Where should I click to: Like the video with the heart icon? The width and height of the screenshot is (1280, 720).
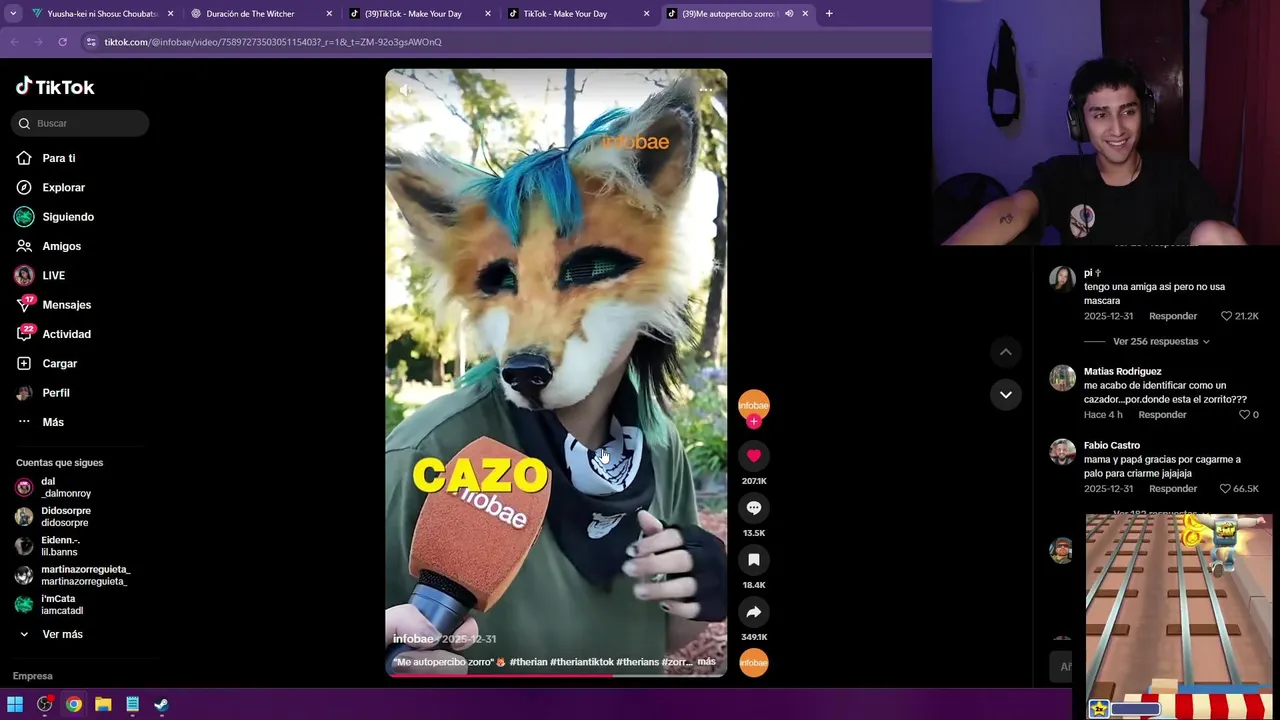(x=754, y=456)
